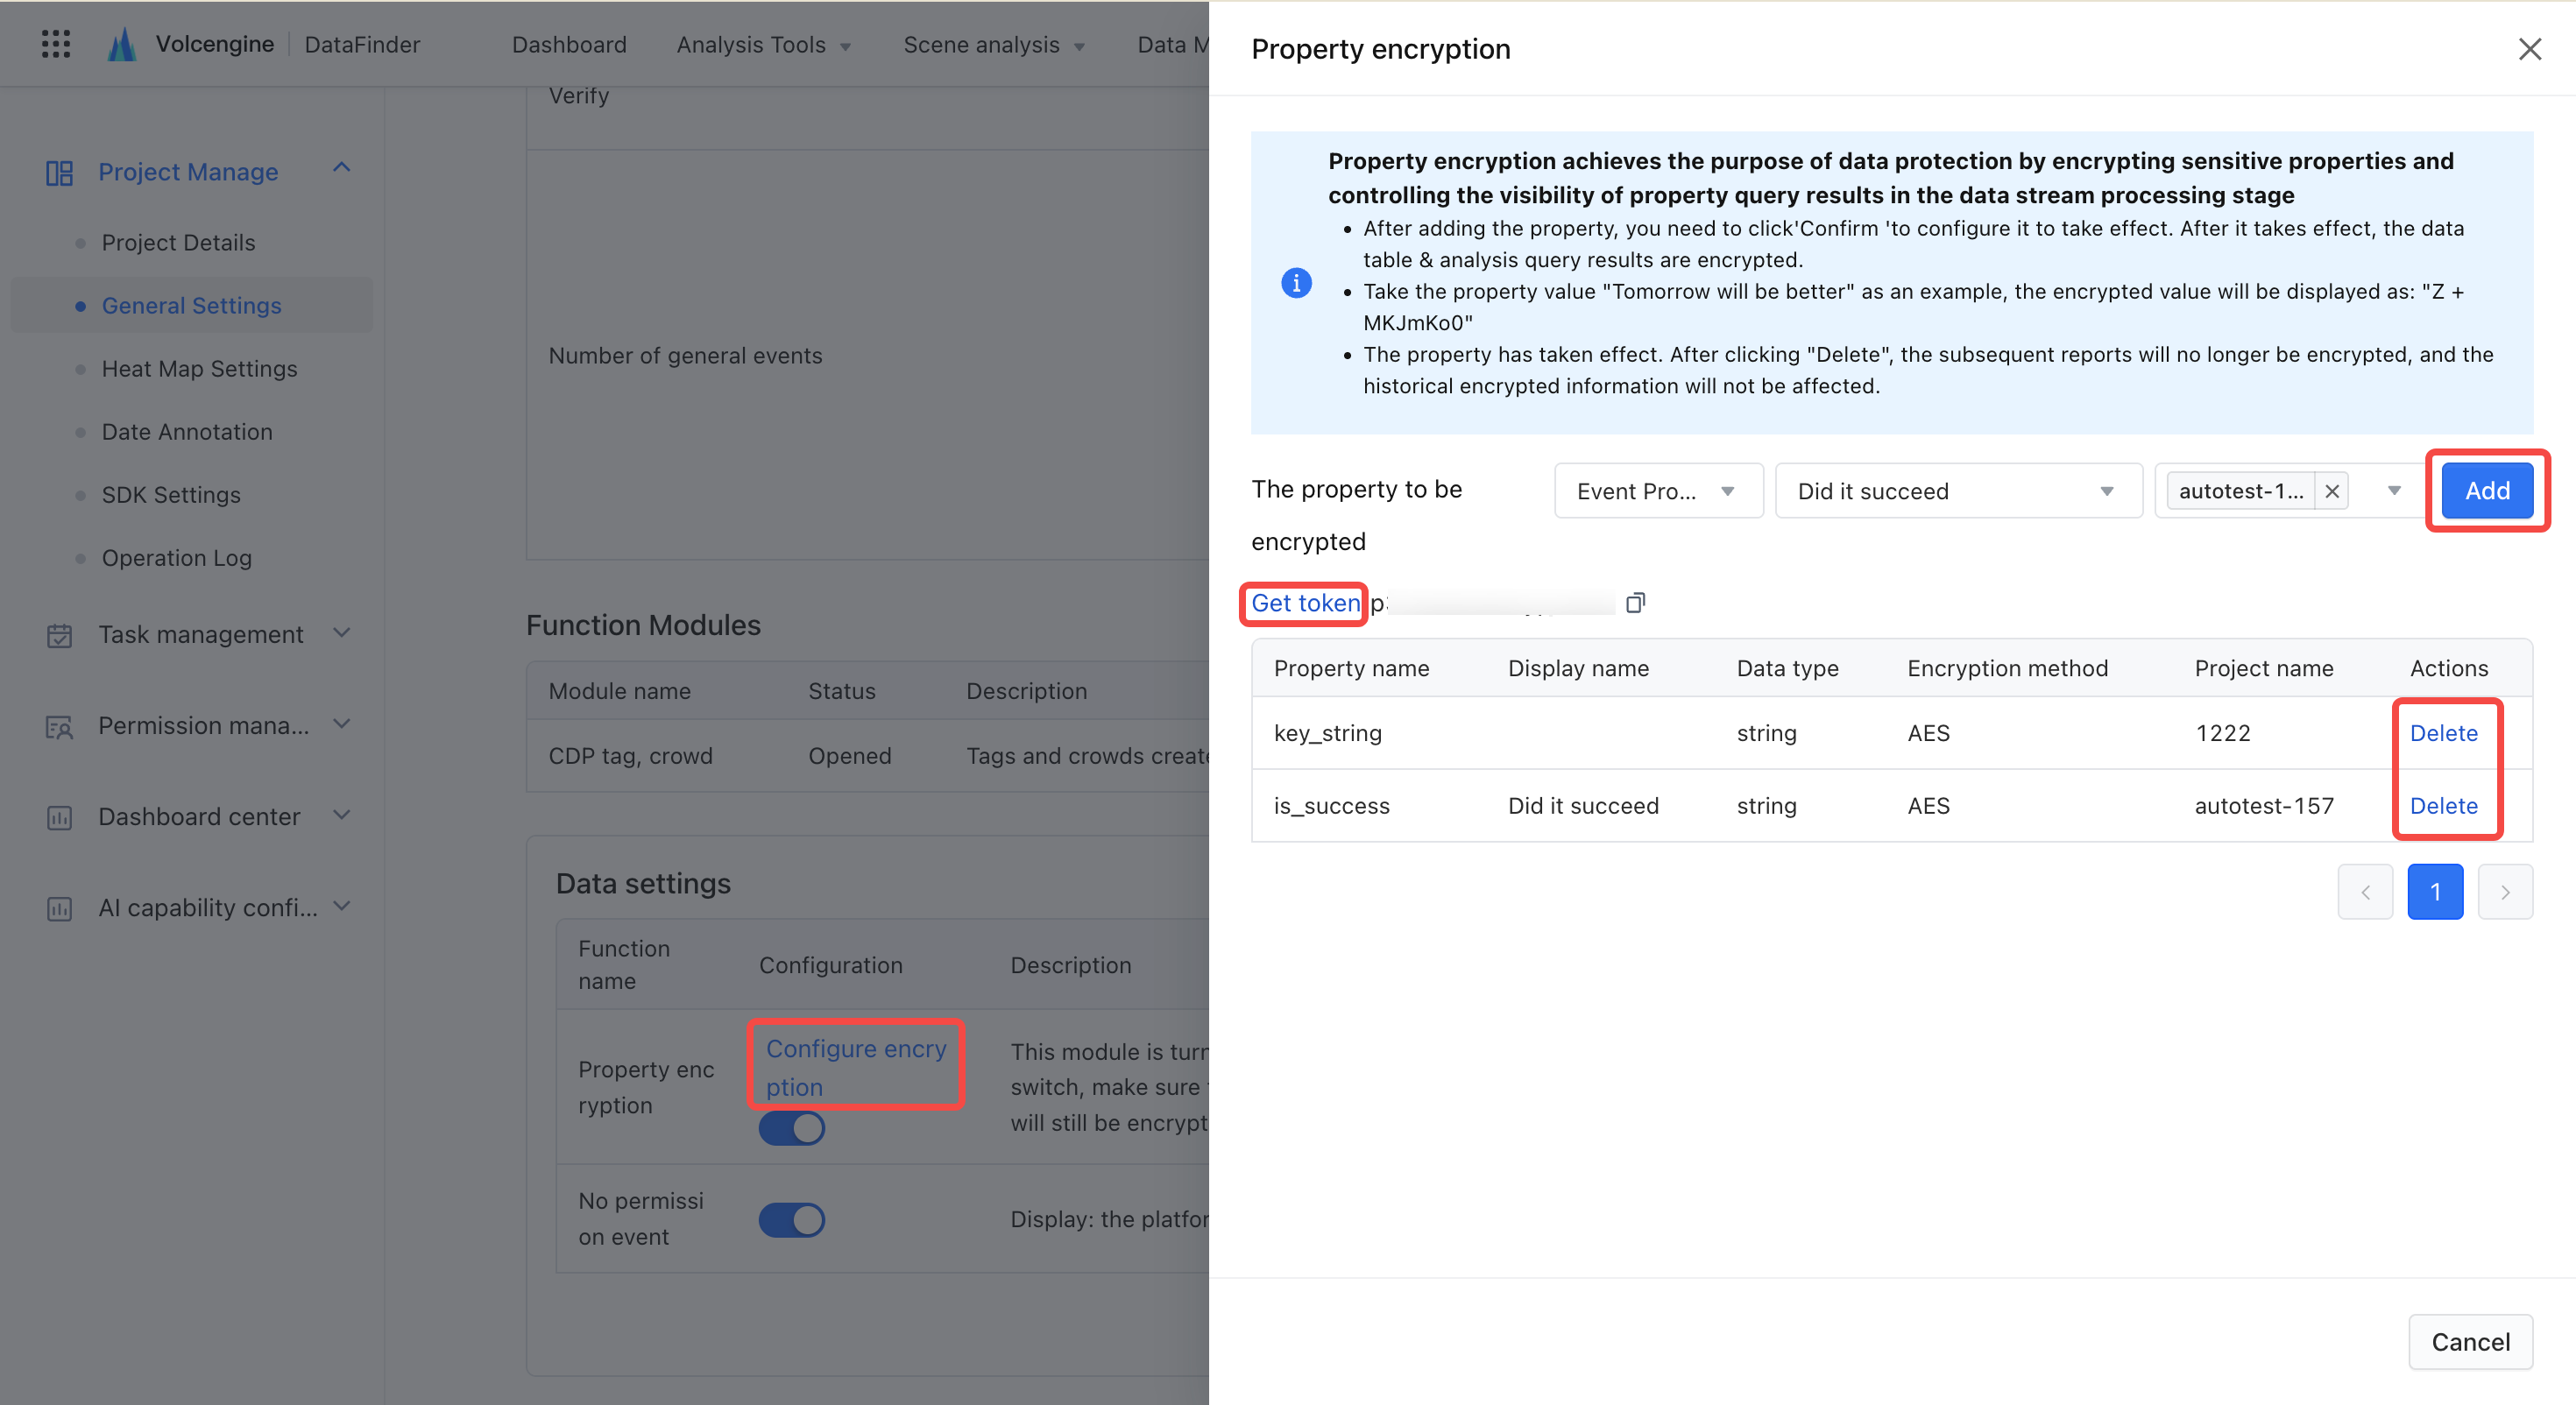Delete the is_success property row

point(2443,806)
